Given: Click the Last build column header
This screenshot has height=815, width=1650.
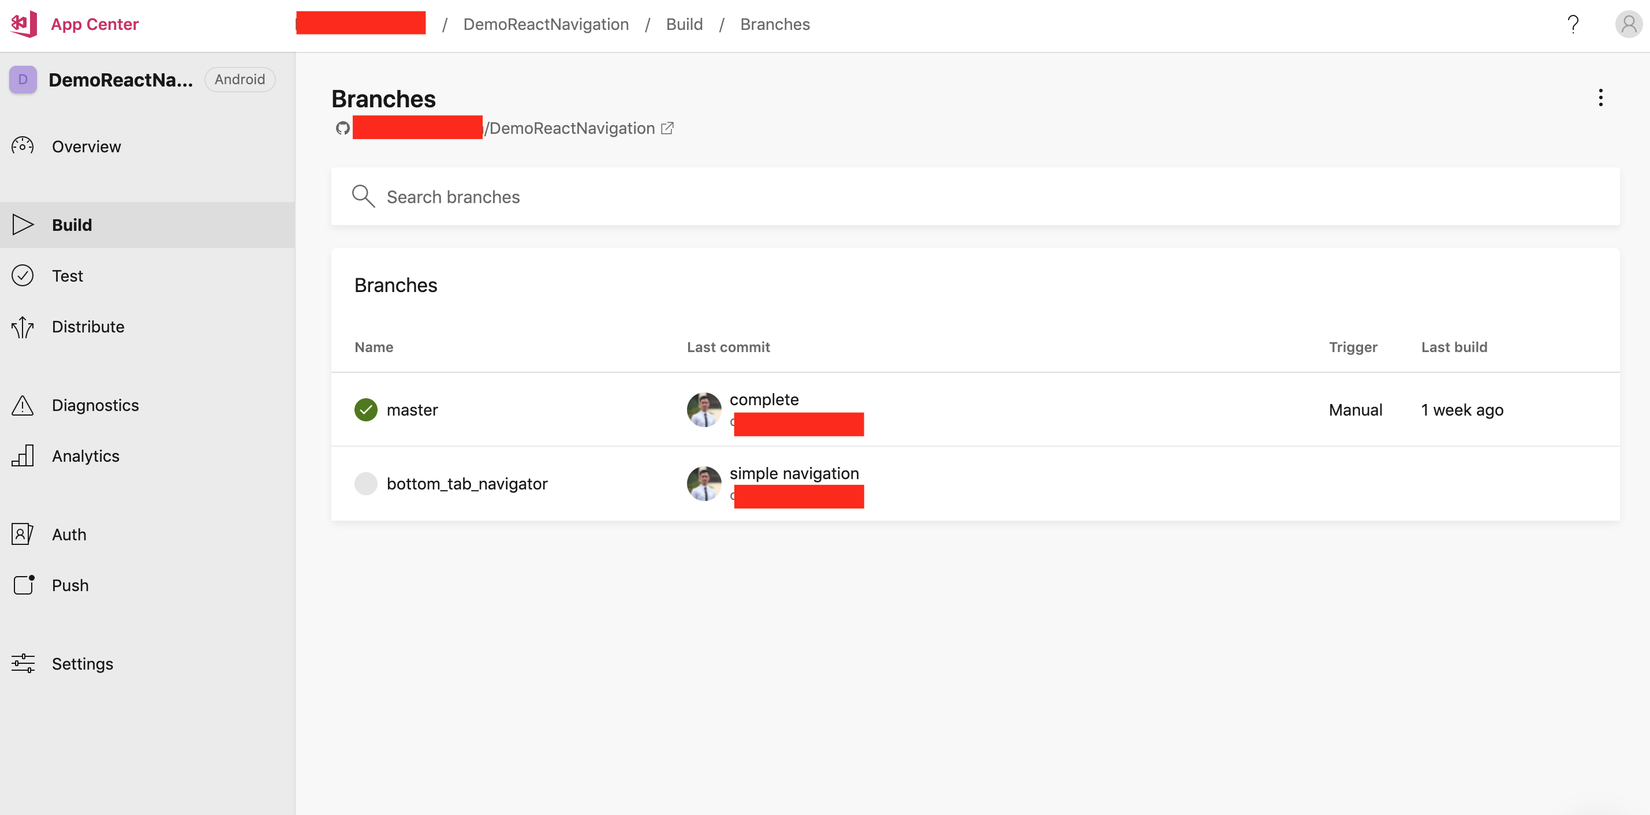Looking at the screenshot, I should (1454, 347).
